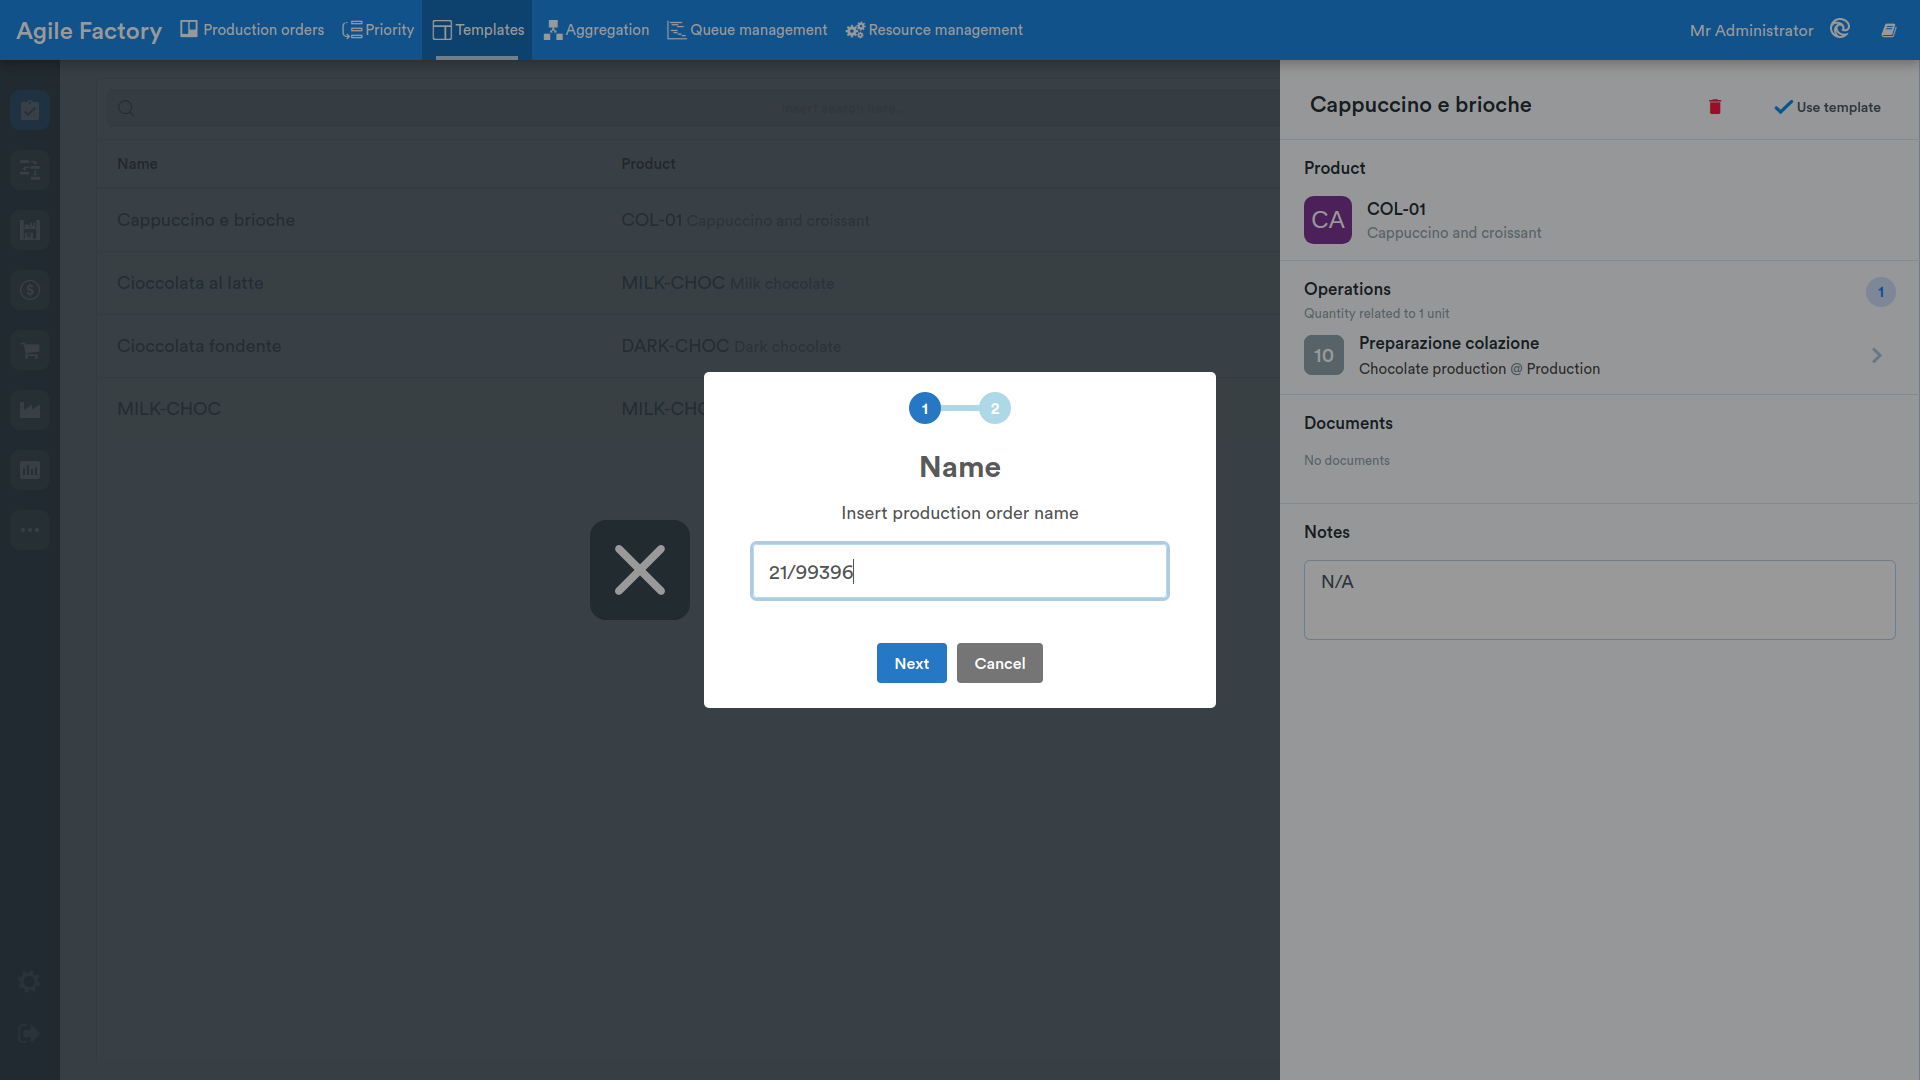Open Mr Administrator user menu
Image resolution: width=1920 pixels, height=1080 pixels.
click(1751, 30)
